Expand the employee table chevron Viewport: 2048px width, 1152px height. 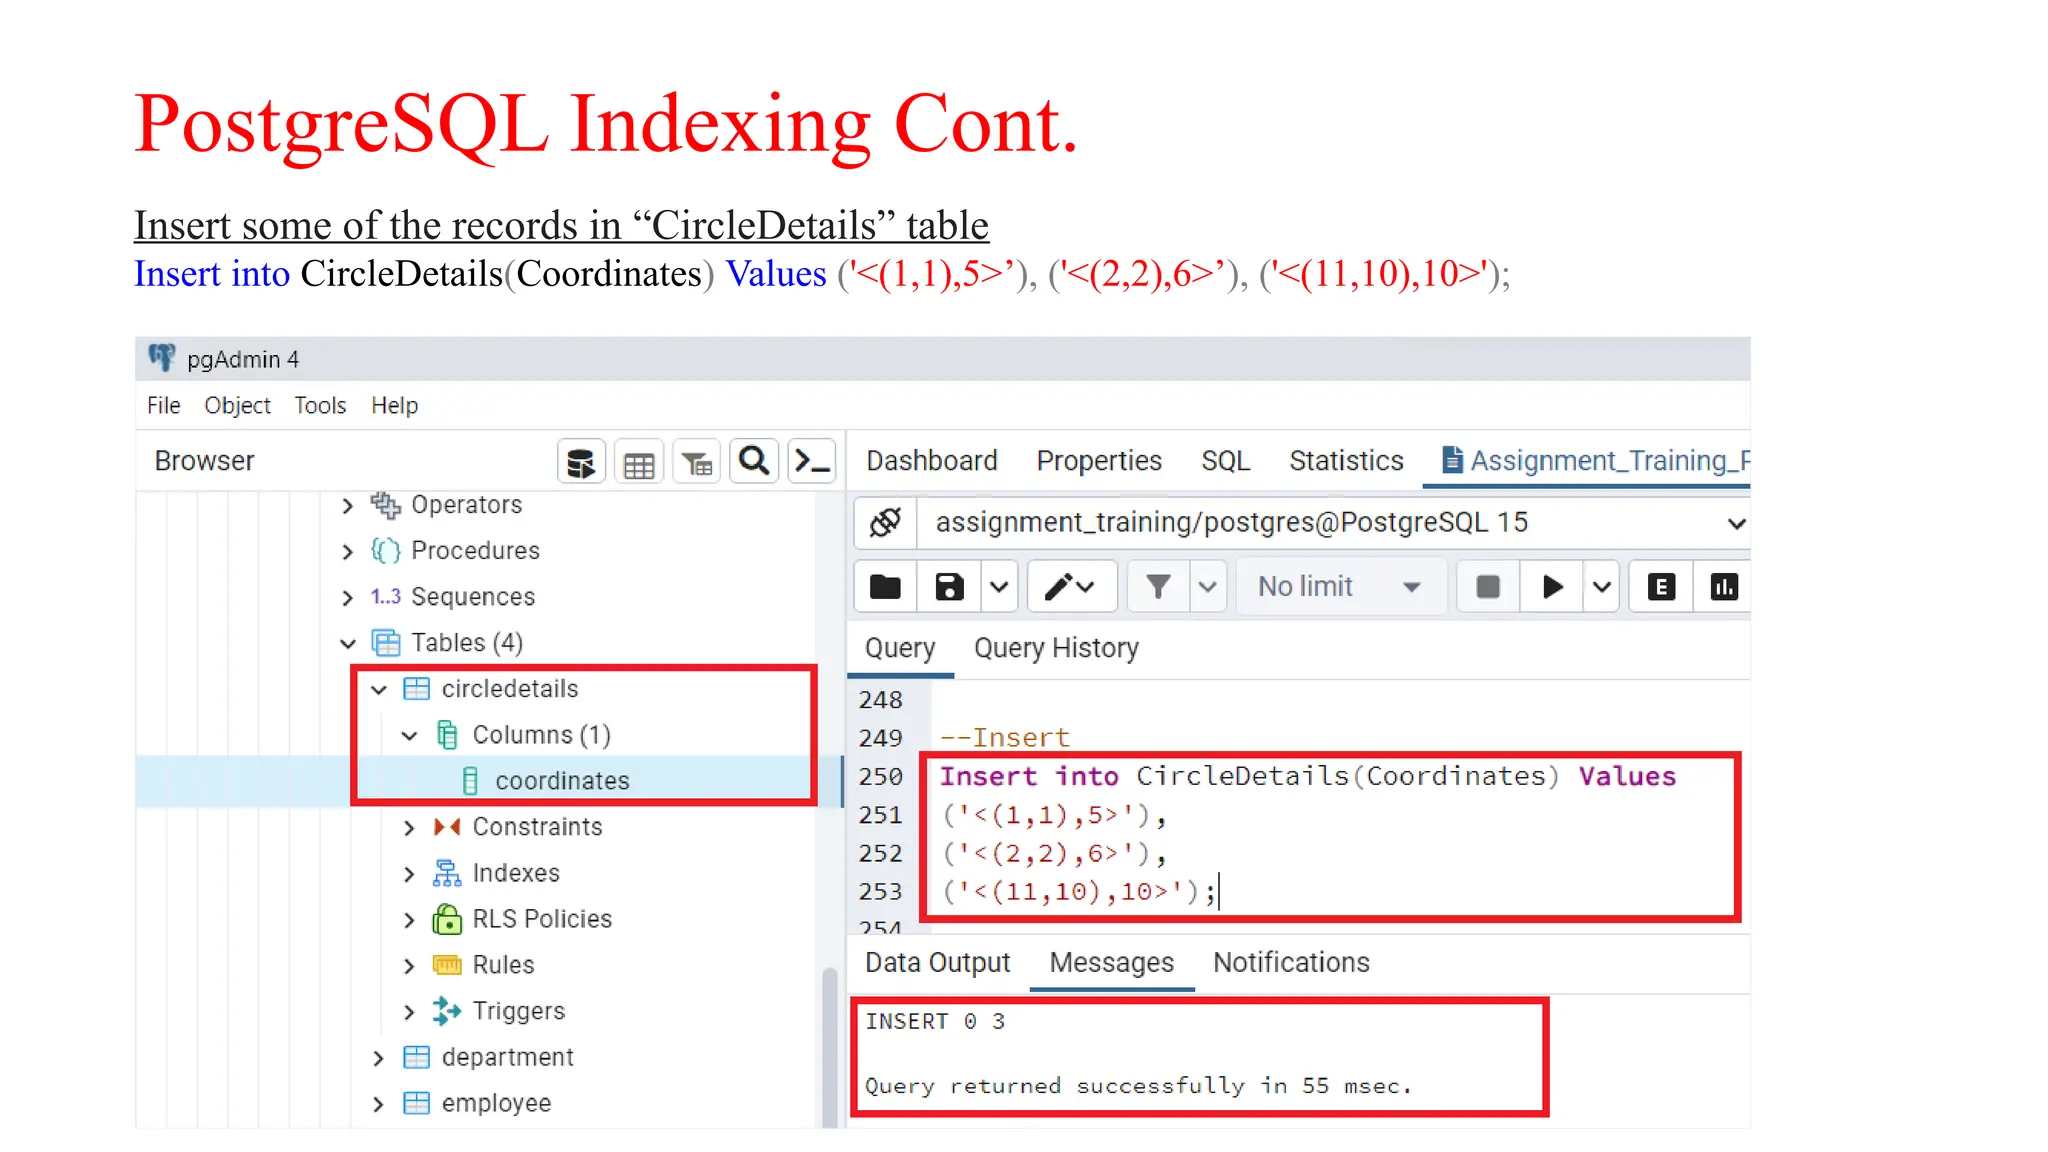[378, 1104]
